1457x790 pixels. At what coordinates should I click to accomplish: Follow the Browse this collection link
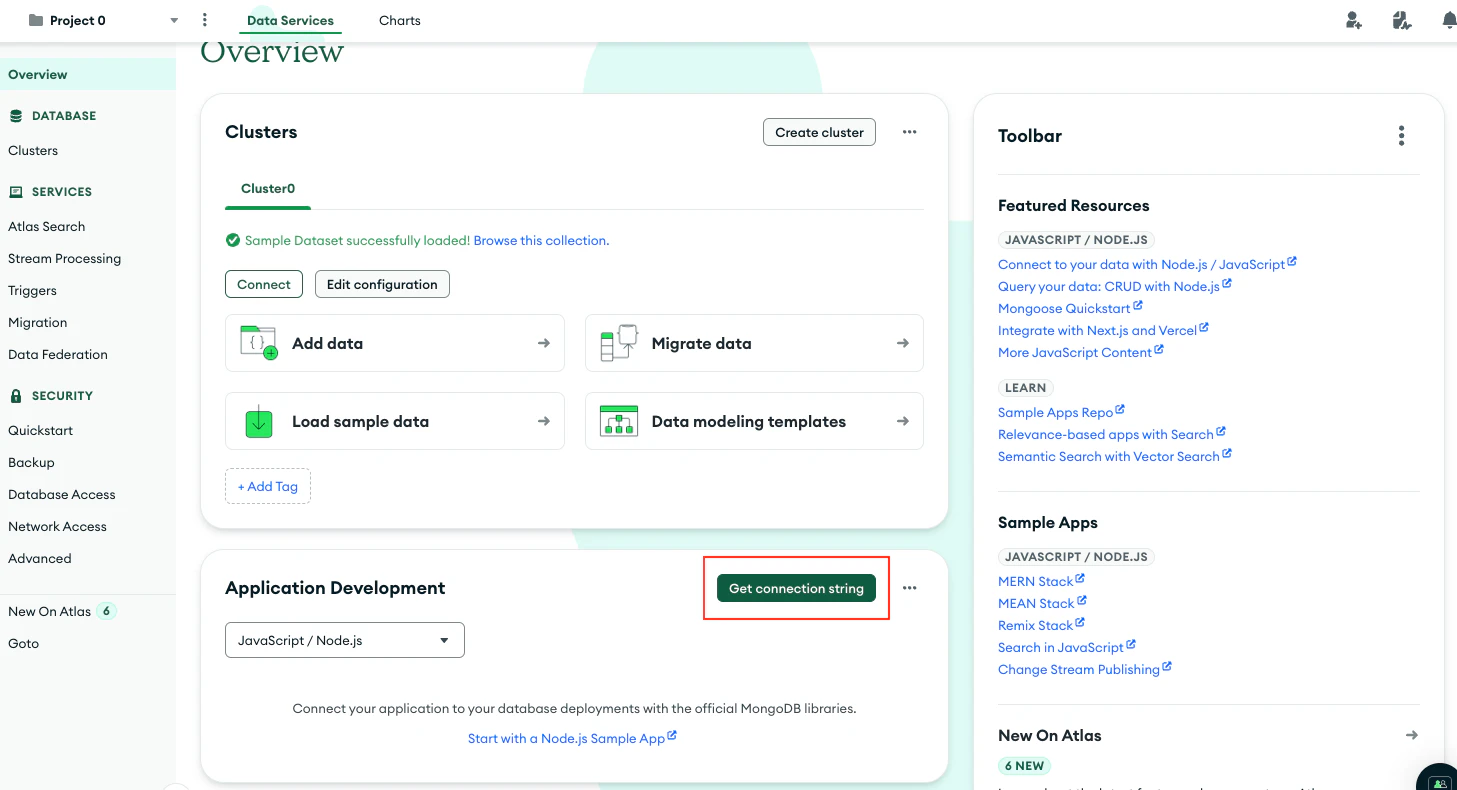click(x=541, y=240)
